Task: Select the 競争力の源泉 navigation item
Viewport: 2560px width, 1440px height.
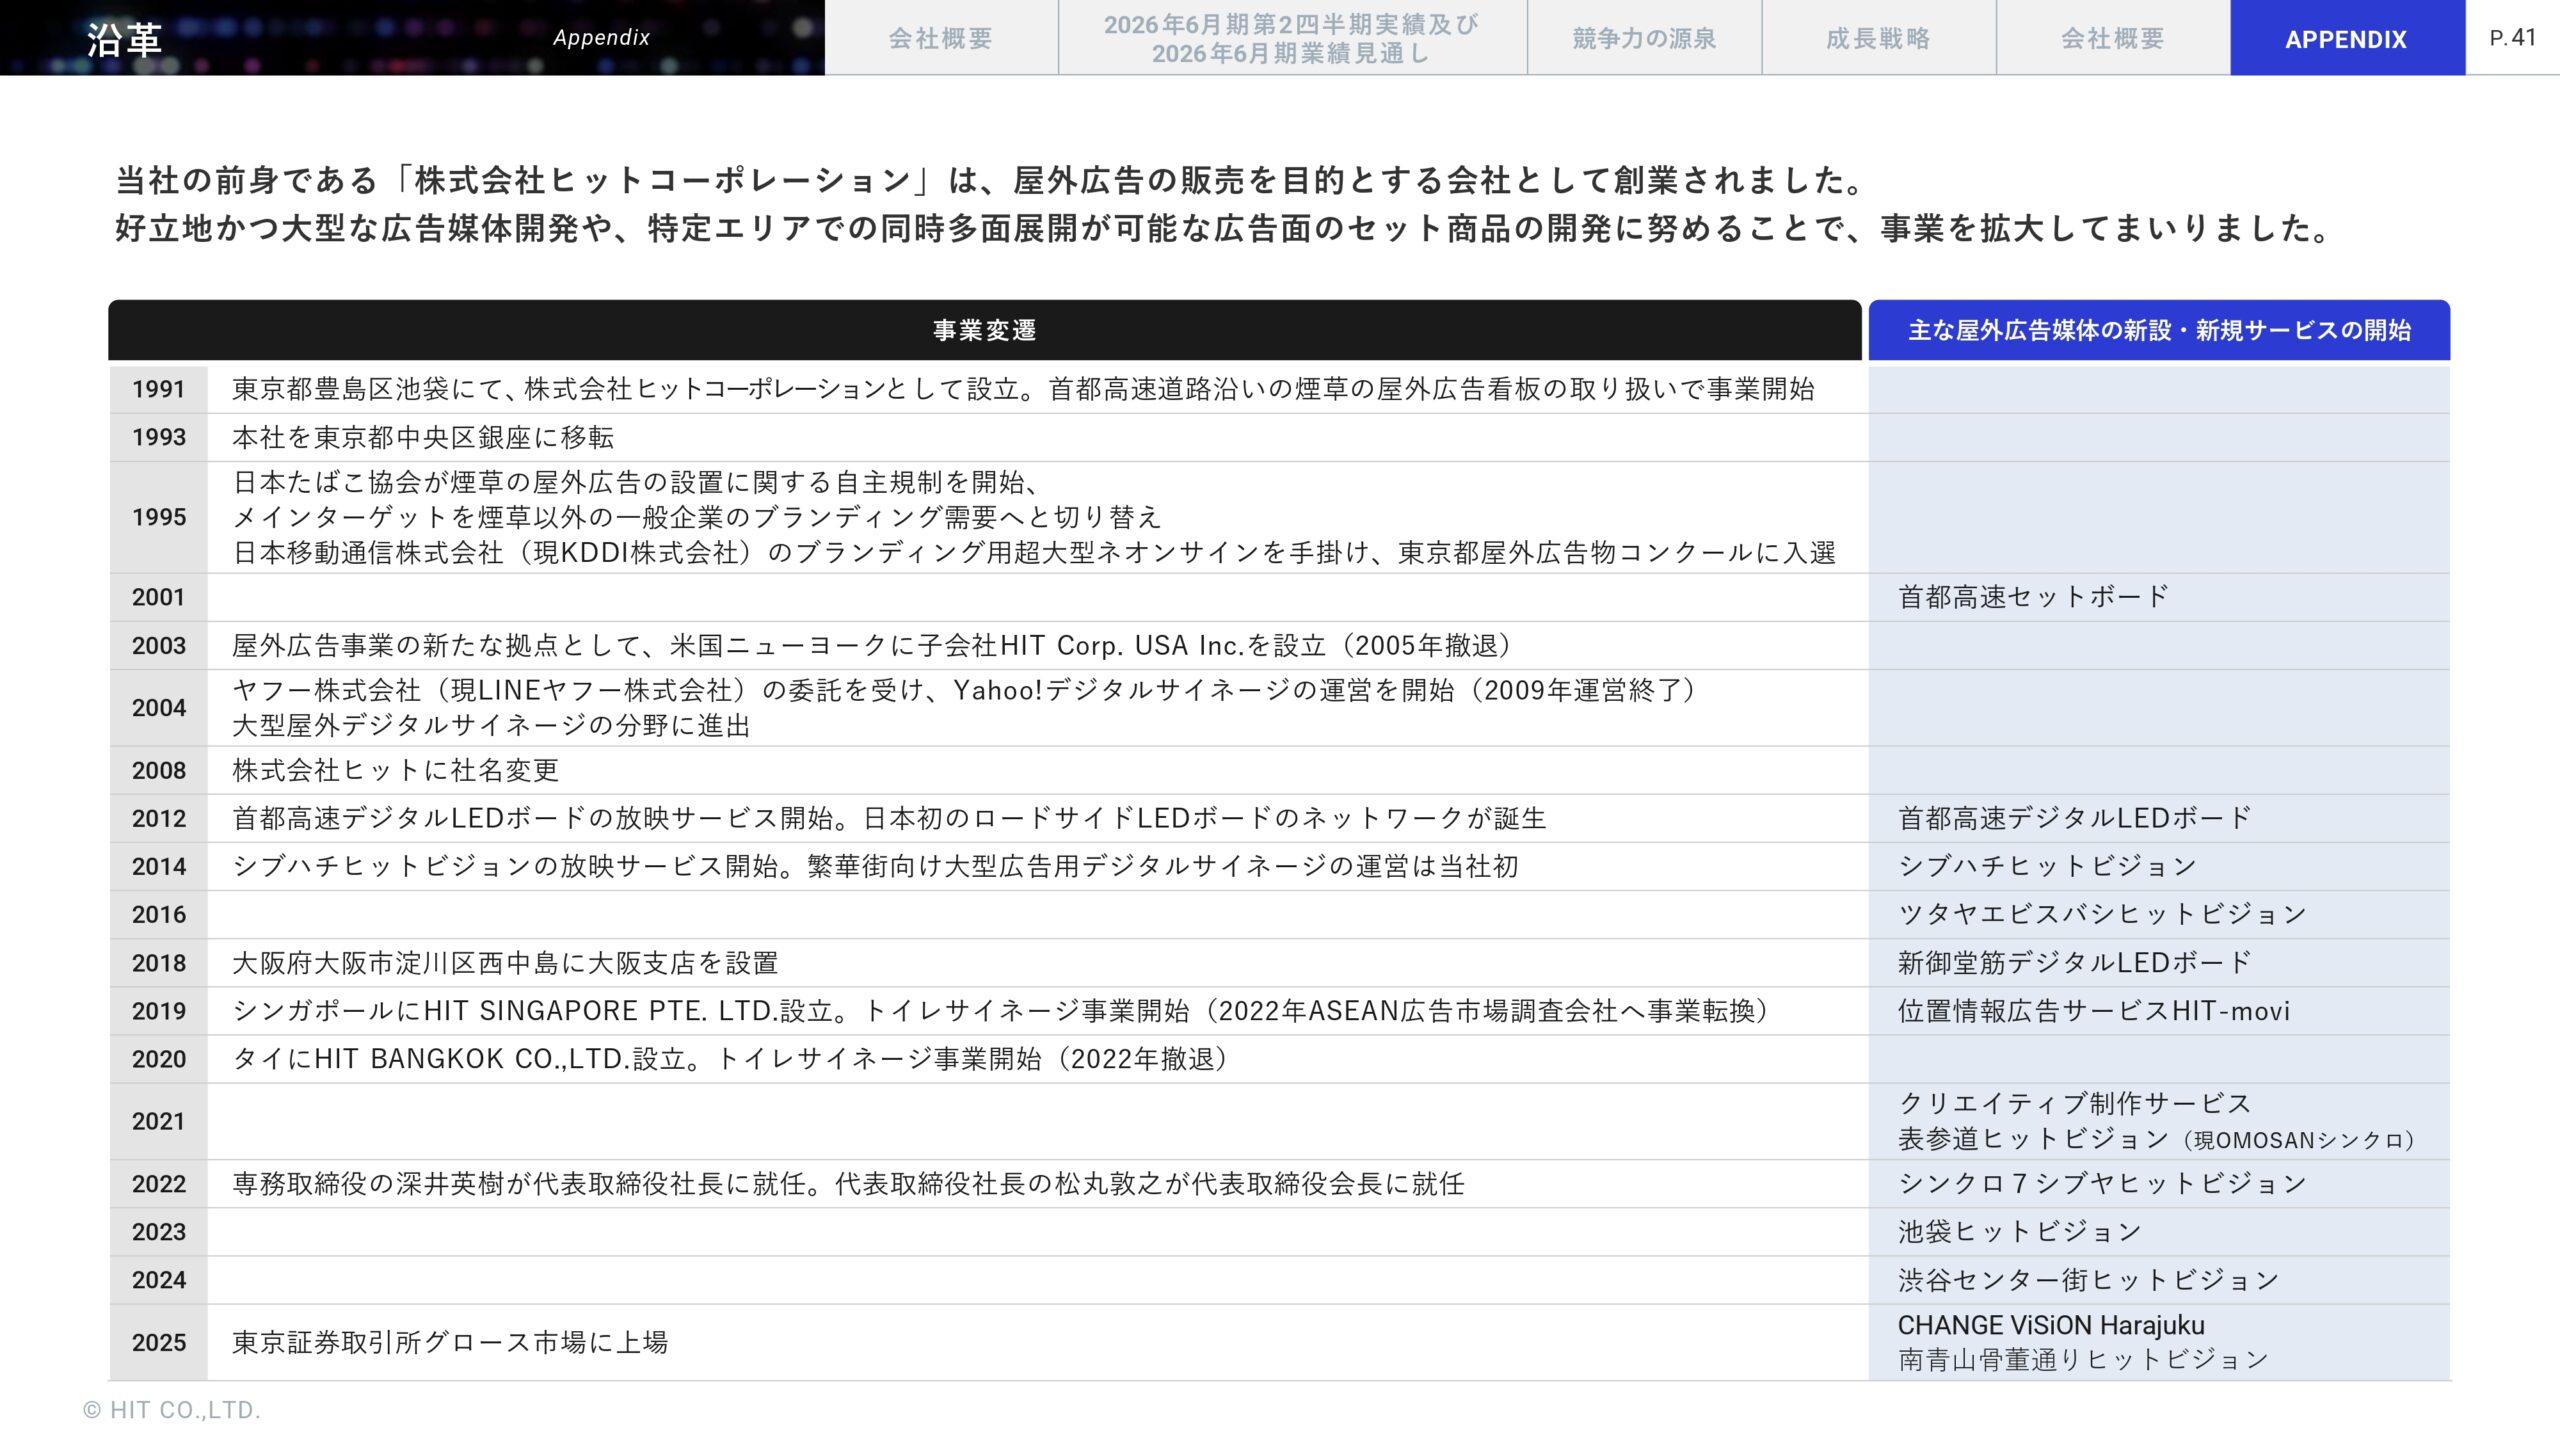Action: point(1643,38)
